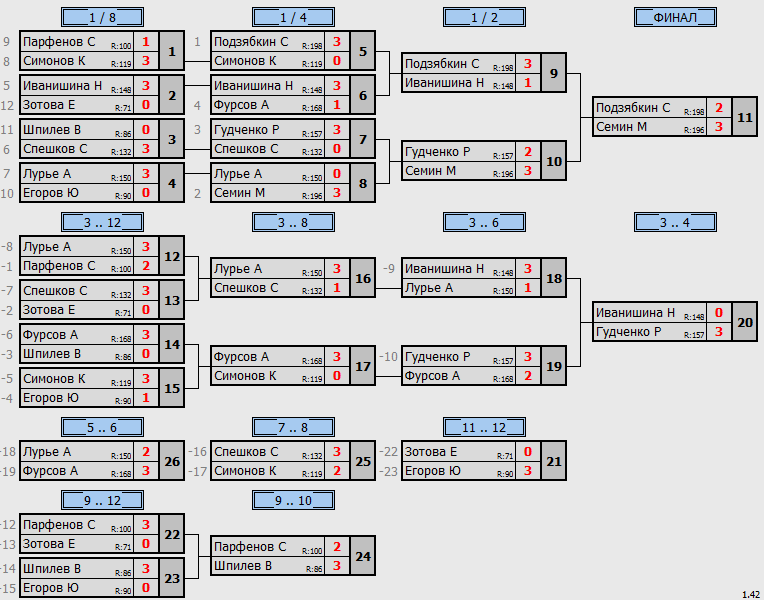Click 'Лурье А' in match 18
The width and height of the screenshot is (764, 600).
(x=429, y=288)
